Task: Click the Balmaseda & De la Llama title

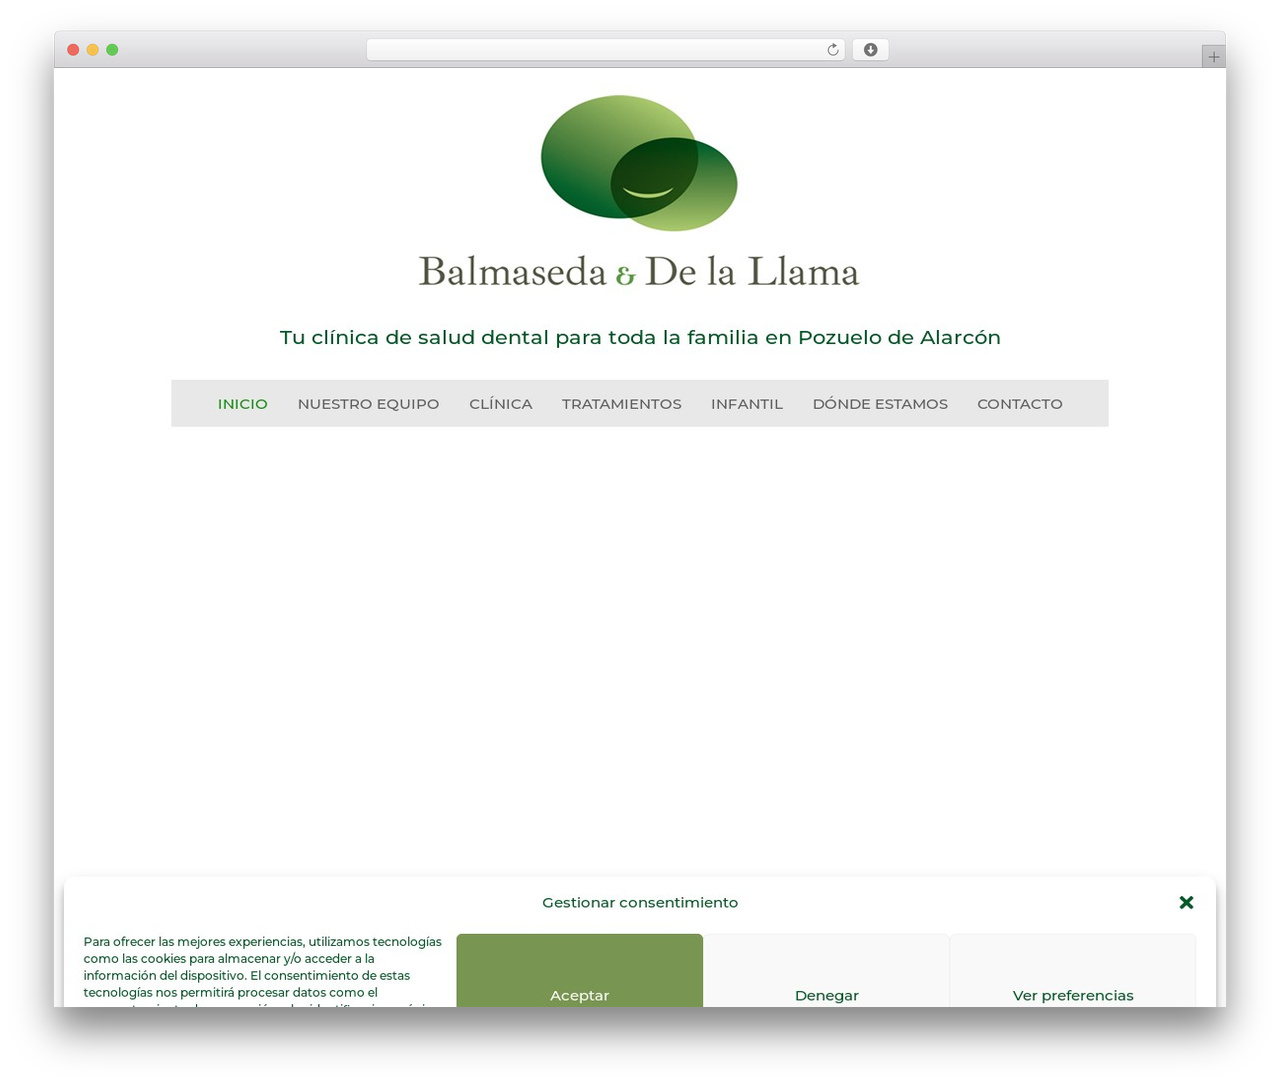Action: coord(639,271)
